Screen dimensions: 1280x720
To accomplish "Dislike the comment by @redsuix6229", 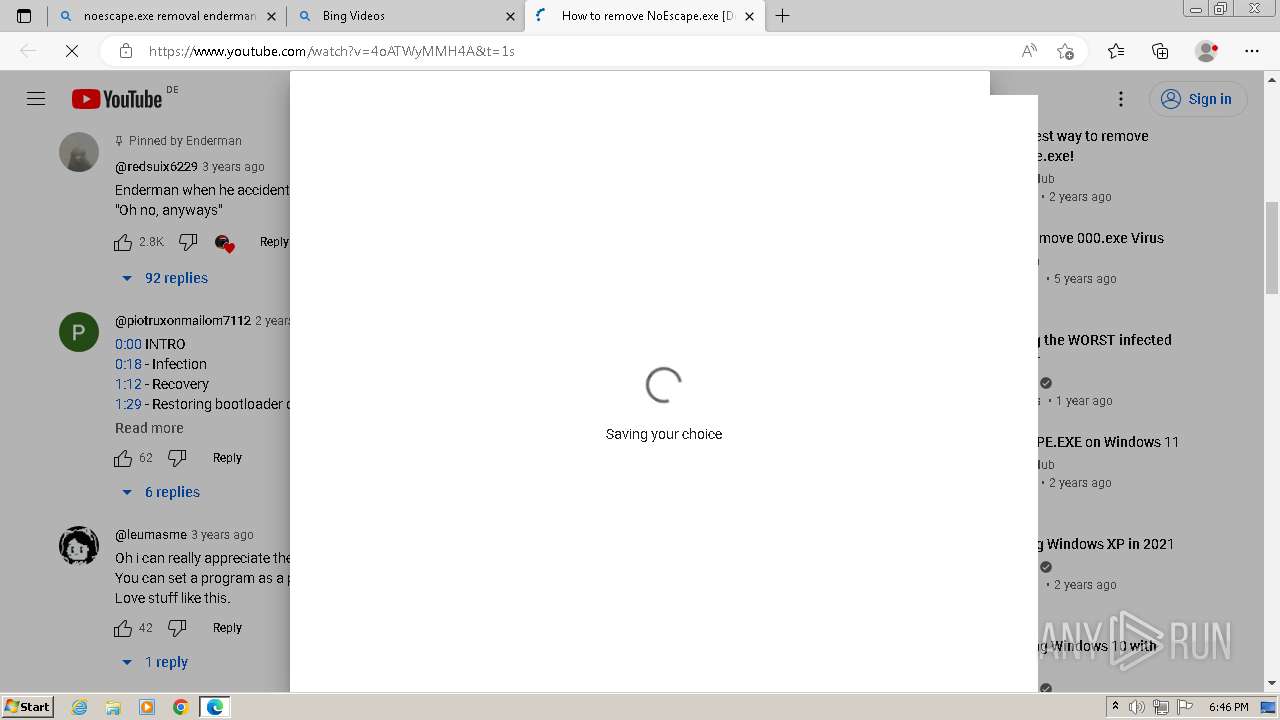I will click(187, 242).
